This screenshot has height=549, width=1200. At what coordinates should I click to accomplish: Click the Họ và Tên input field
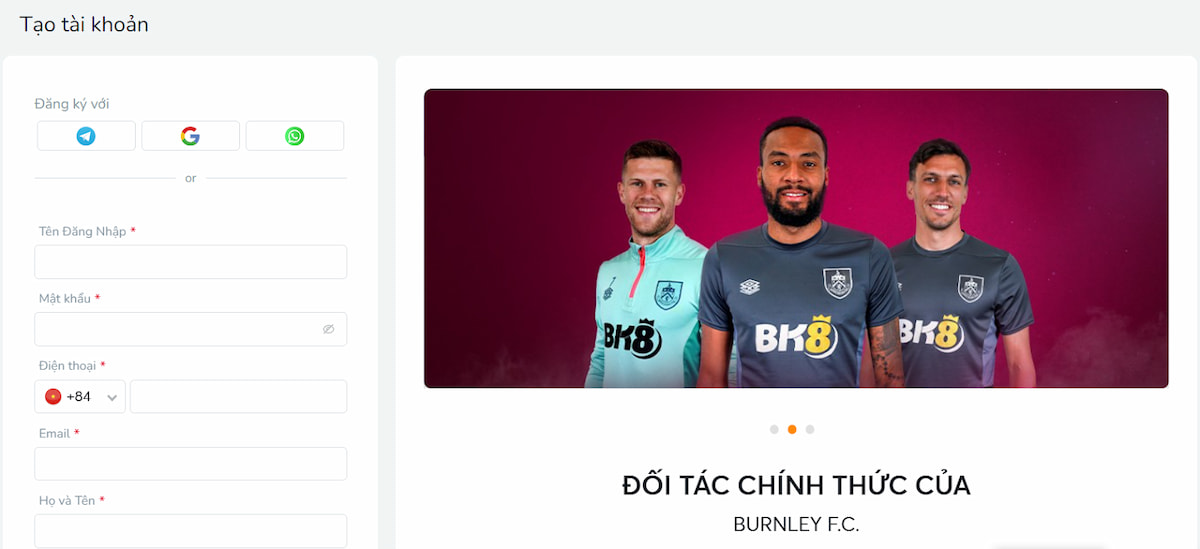[x=190, y=531]
